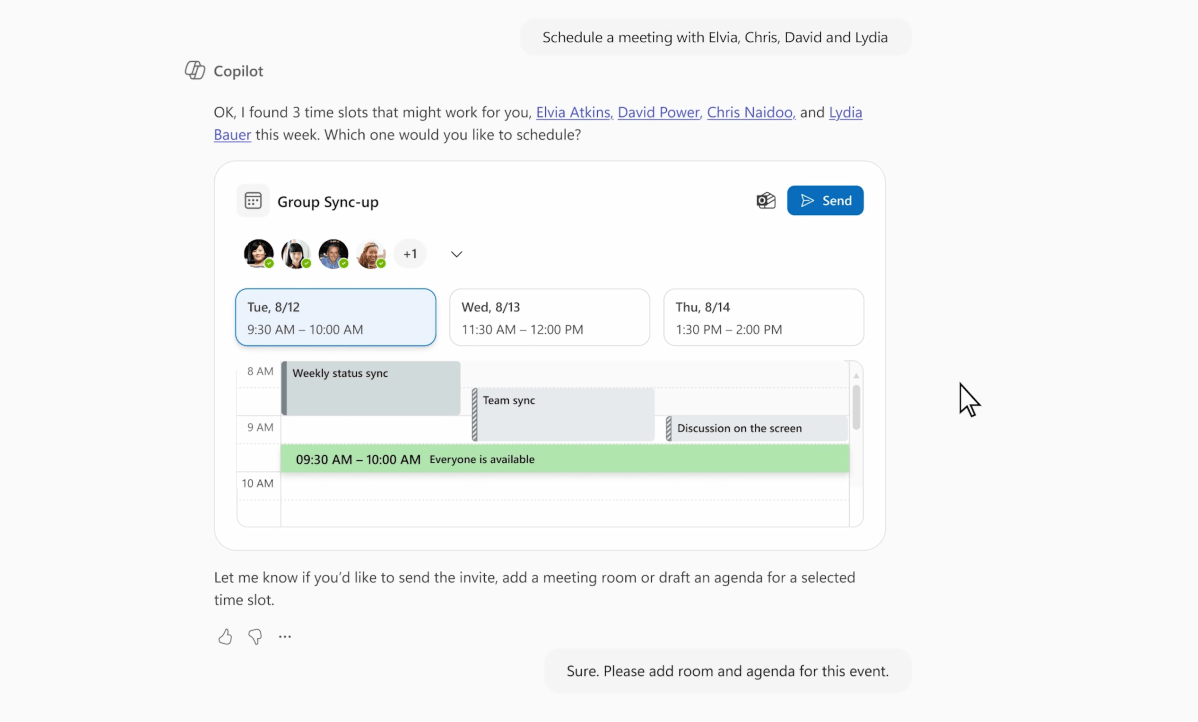Click the green Everyone is available slot
The height and width of the screenshot is (722, 1198).
click(565, 459)
